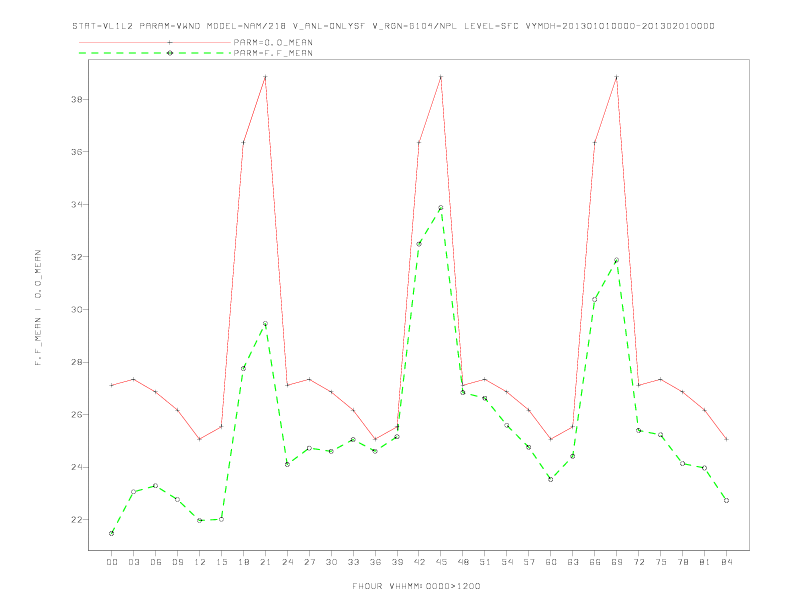Click the green circle marker at hour 60
792x612 pixels.
click(x=551, y=479)
